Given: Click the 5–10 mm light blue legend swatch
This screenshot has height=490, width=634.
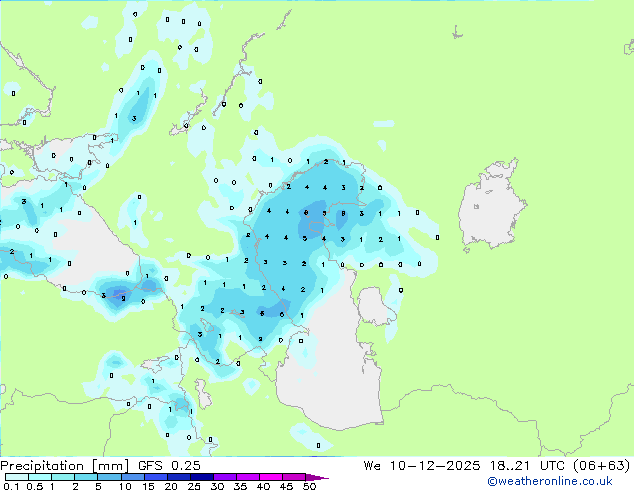Looking at the screenshot, I should [x=109, y=477].
